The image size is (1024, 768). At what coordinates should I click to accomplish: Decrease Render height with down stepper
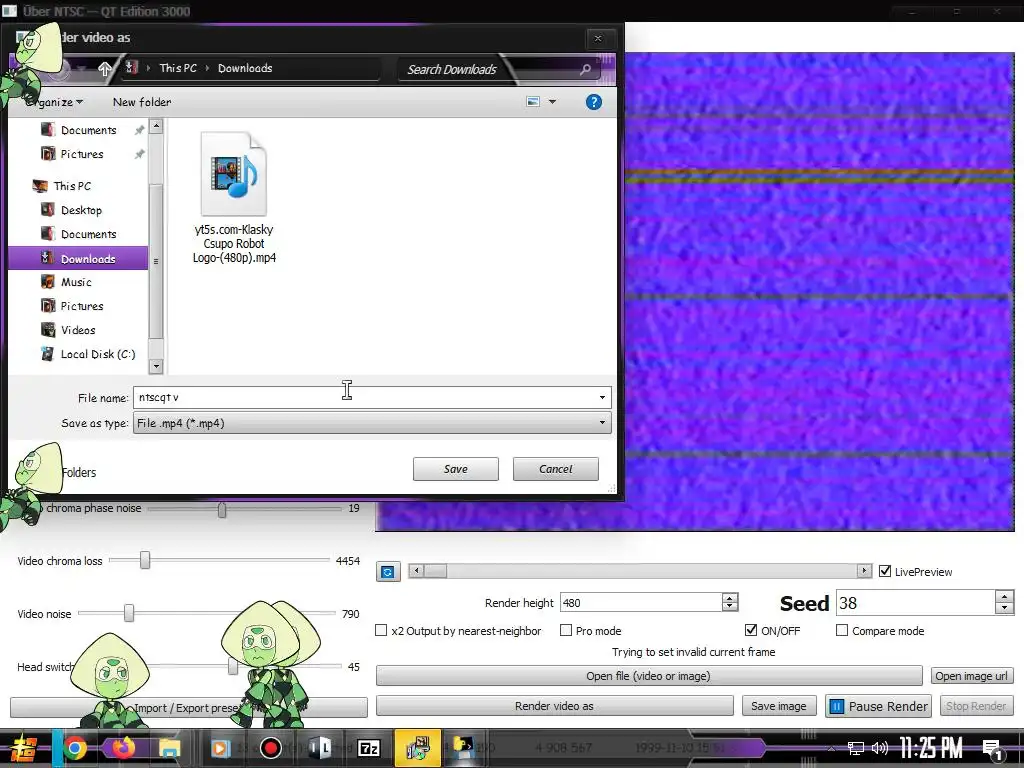[x=730, y=607]
